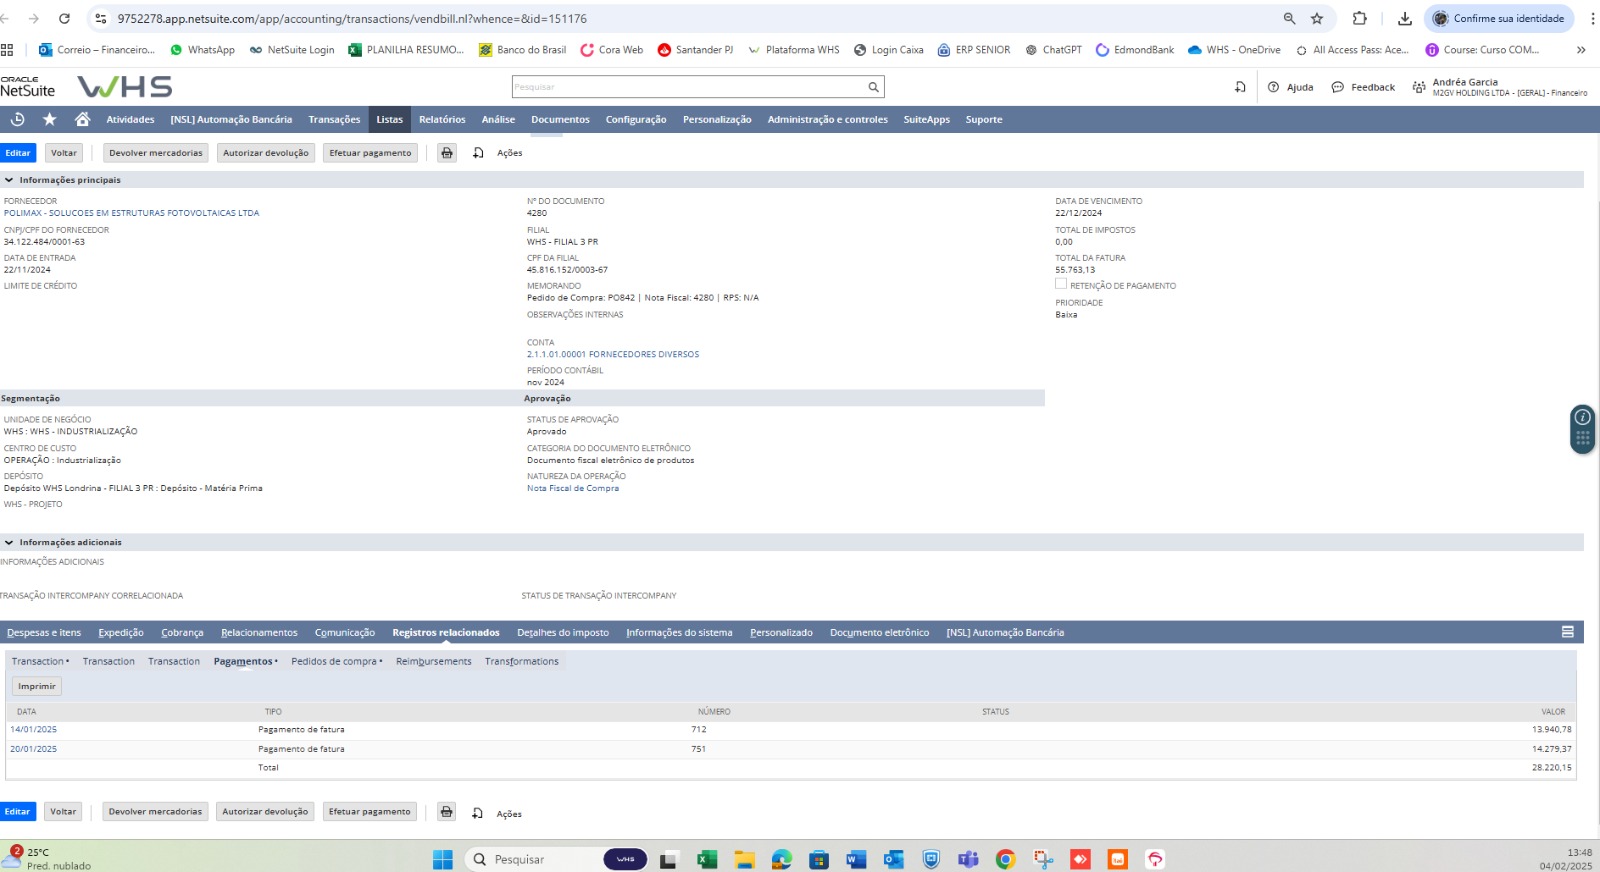1600x872 pixels.
Task: Click the top print icon
Action: coord(447,153)
